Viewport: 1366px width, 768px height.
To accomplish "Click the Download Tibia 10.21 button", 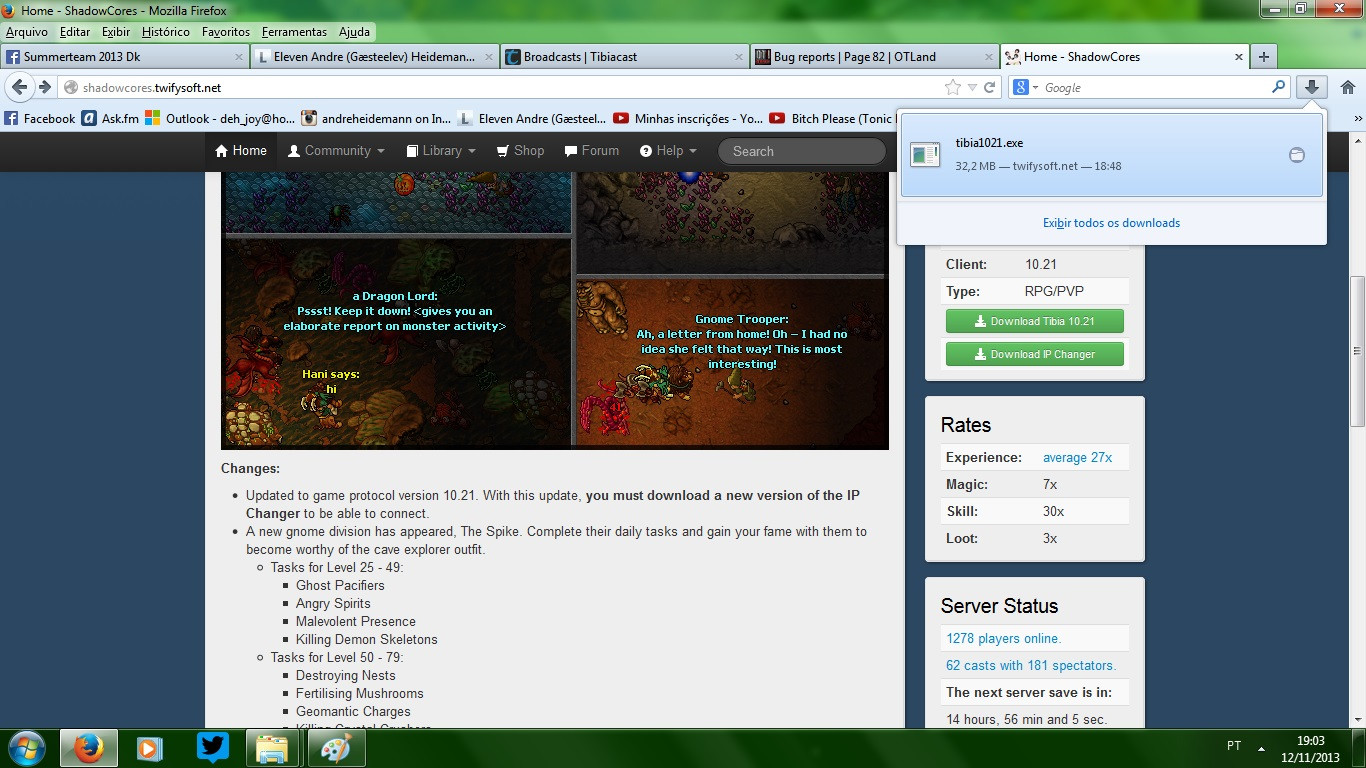I will pos(1035,321).
